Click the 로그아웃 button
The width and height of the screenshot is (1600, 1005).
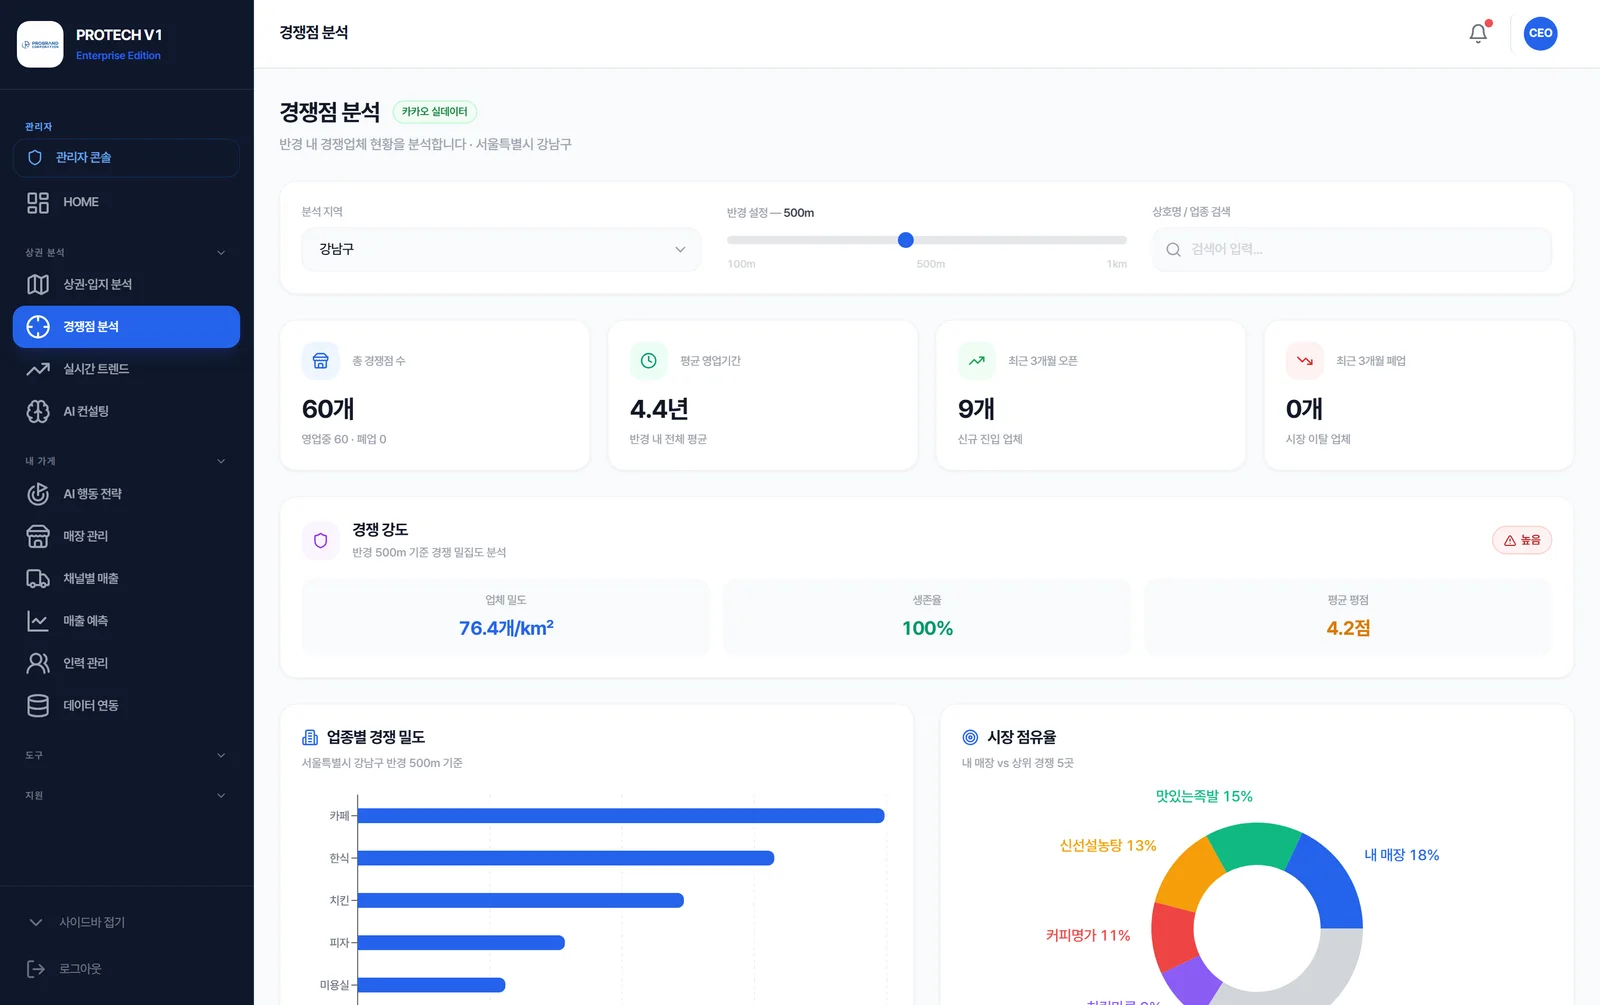[126, 969]
